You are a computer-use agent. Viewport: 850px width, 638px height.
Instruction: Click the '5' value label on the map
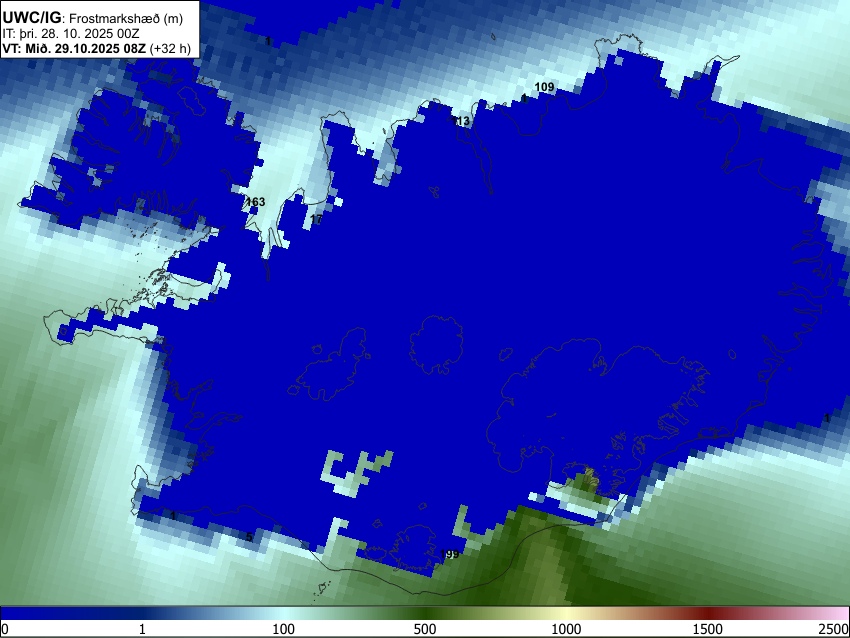tap(249, 537)
